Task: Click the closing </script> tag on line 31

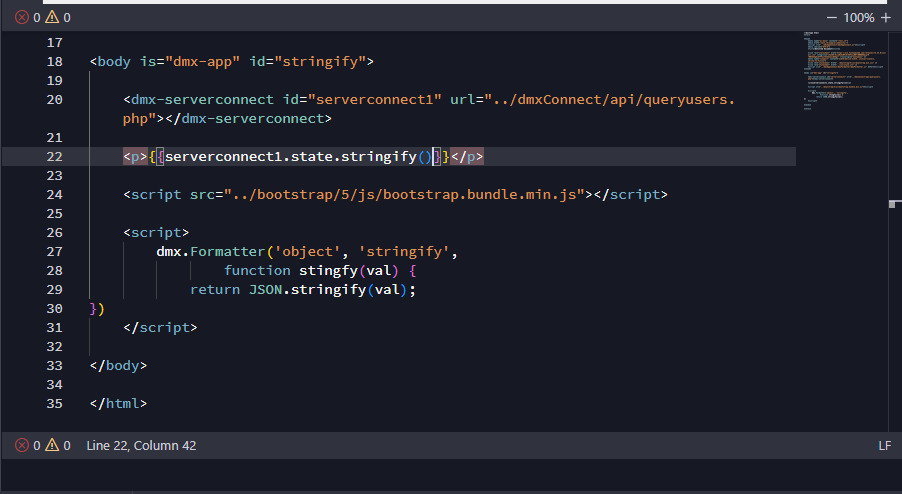Action: pyautogui.click(x=160, y=327)
